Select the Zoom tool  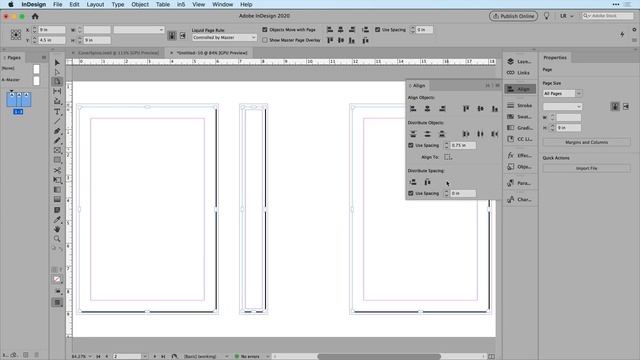57,239
